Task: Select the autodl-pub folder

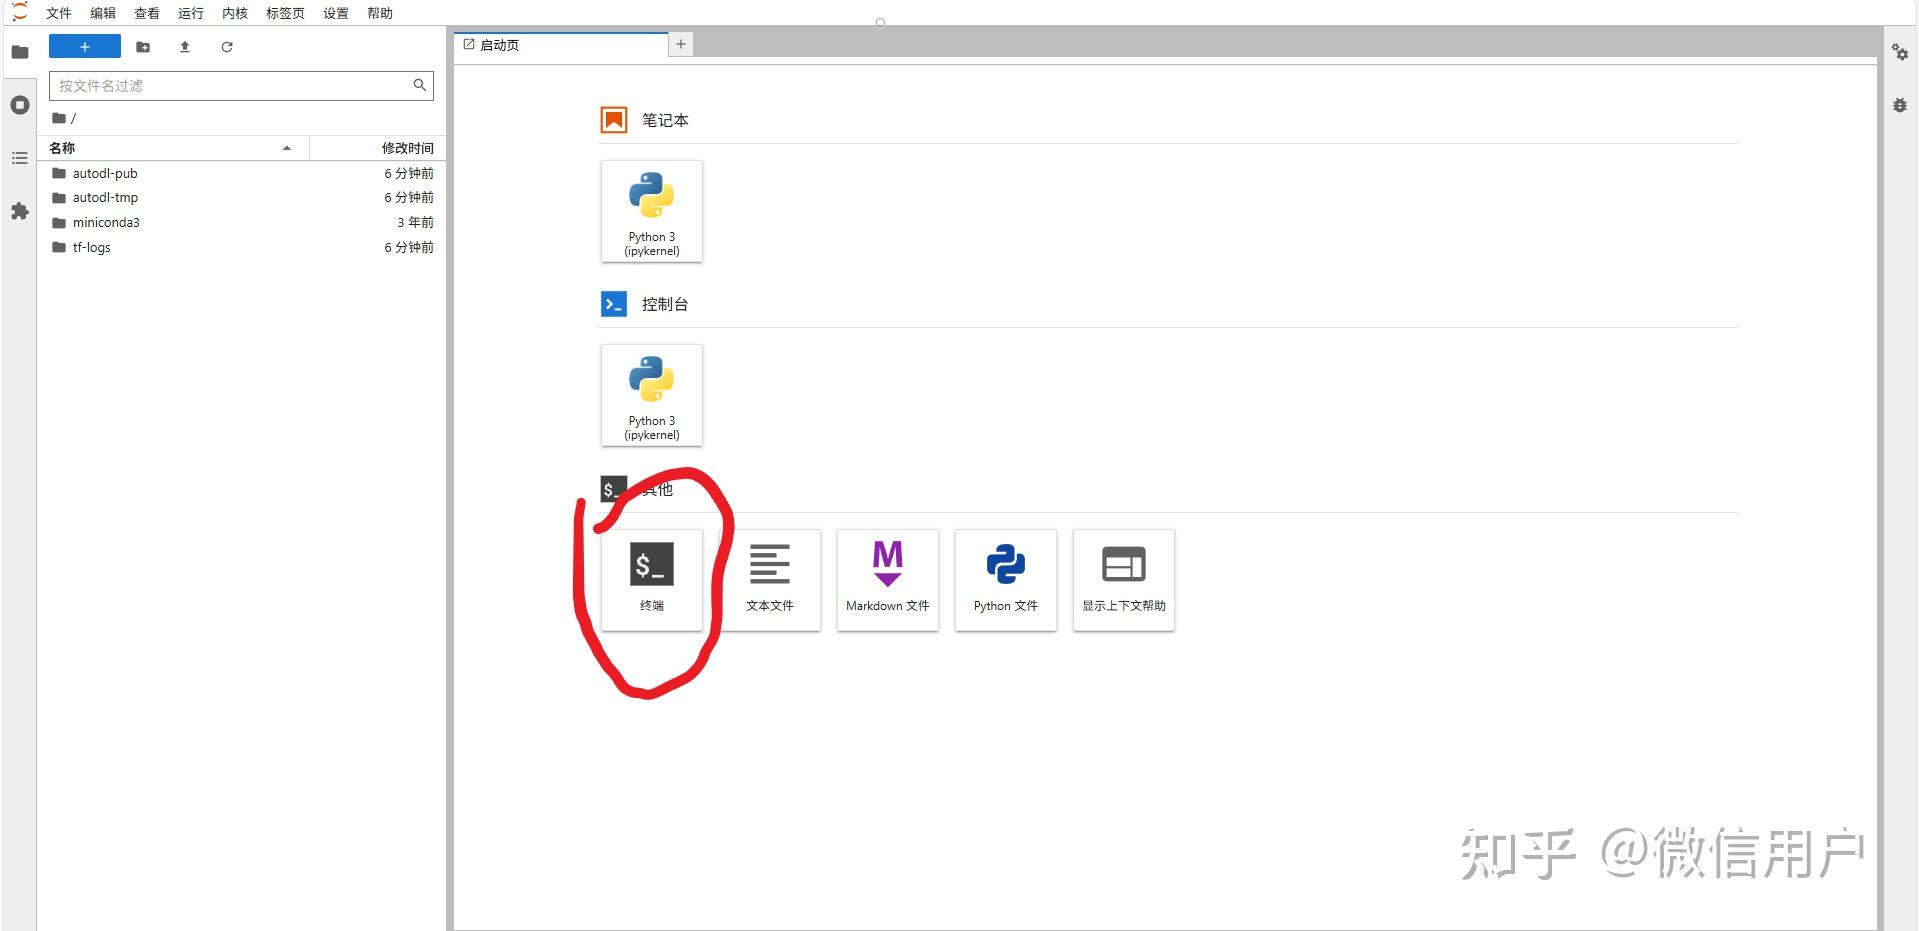Action: click(241, 173)
